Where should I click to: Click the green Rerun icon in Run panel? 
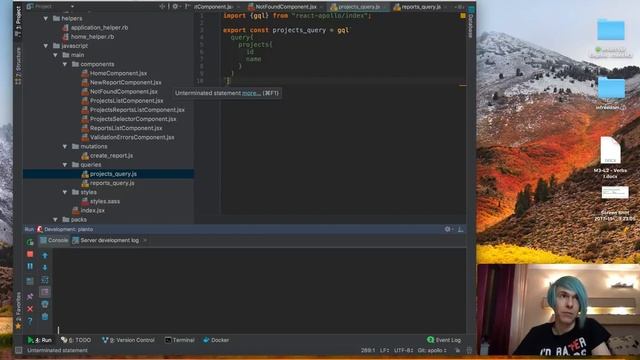tap(30, 242)
